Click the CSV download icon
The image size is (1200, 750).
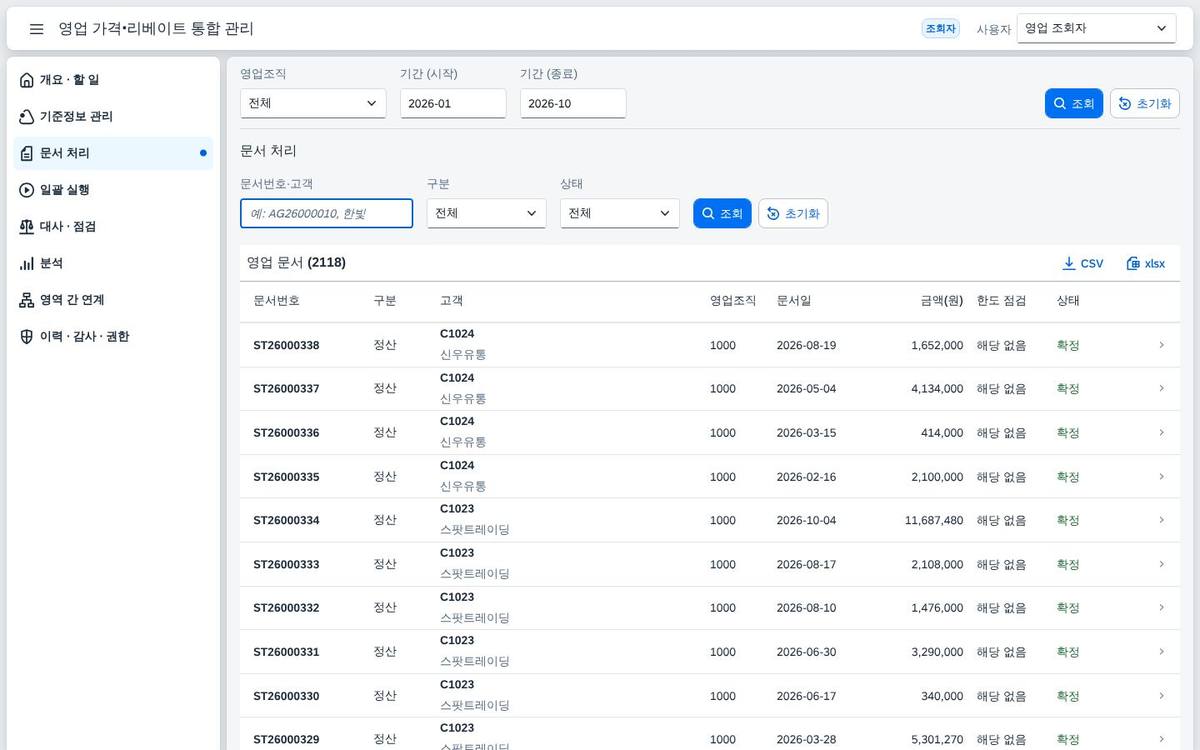click(x=1069, y=263)
